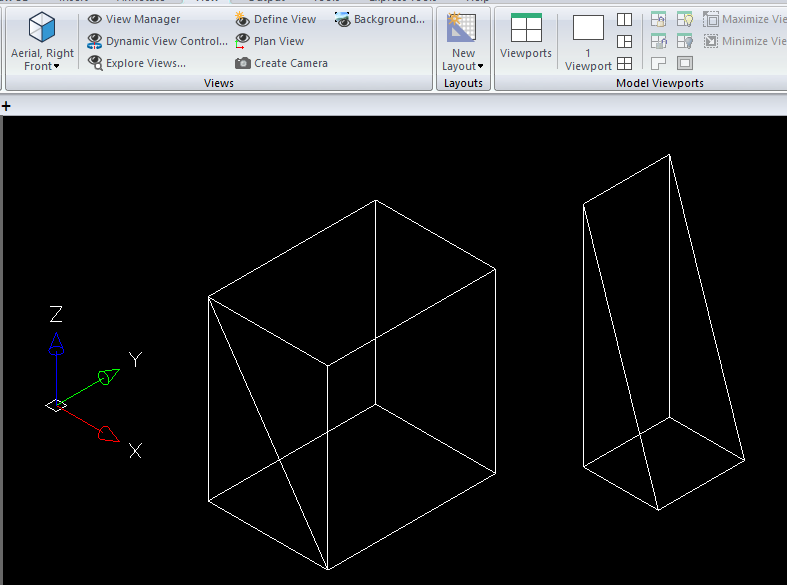Select the 1 Viewport layout
This screenshot has width=787, height=585.
(588, 42)
